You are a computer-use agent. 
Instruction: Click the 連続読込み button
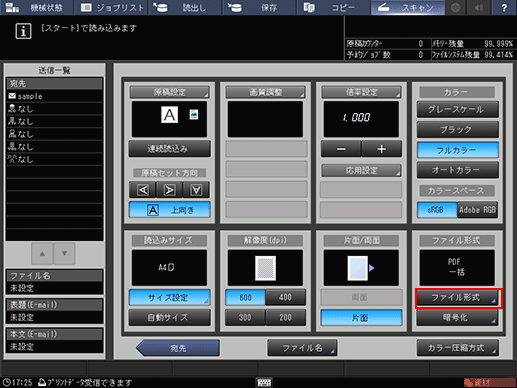coord(170,149)
